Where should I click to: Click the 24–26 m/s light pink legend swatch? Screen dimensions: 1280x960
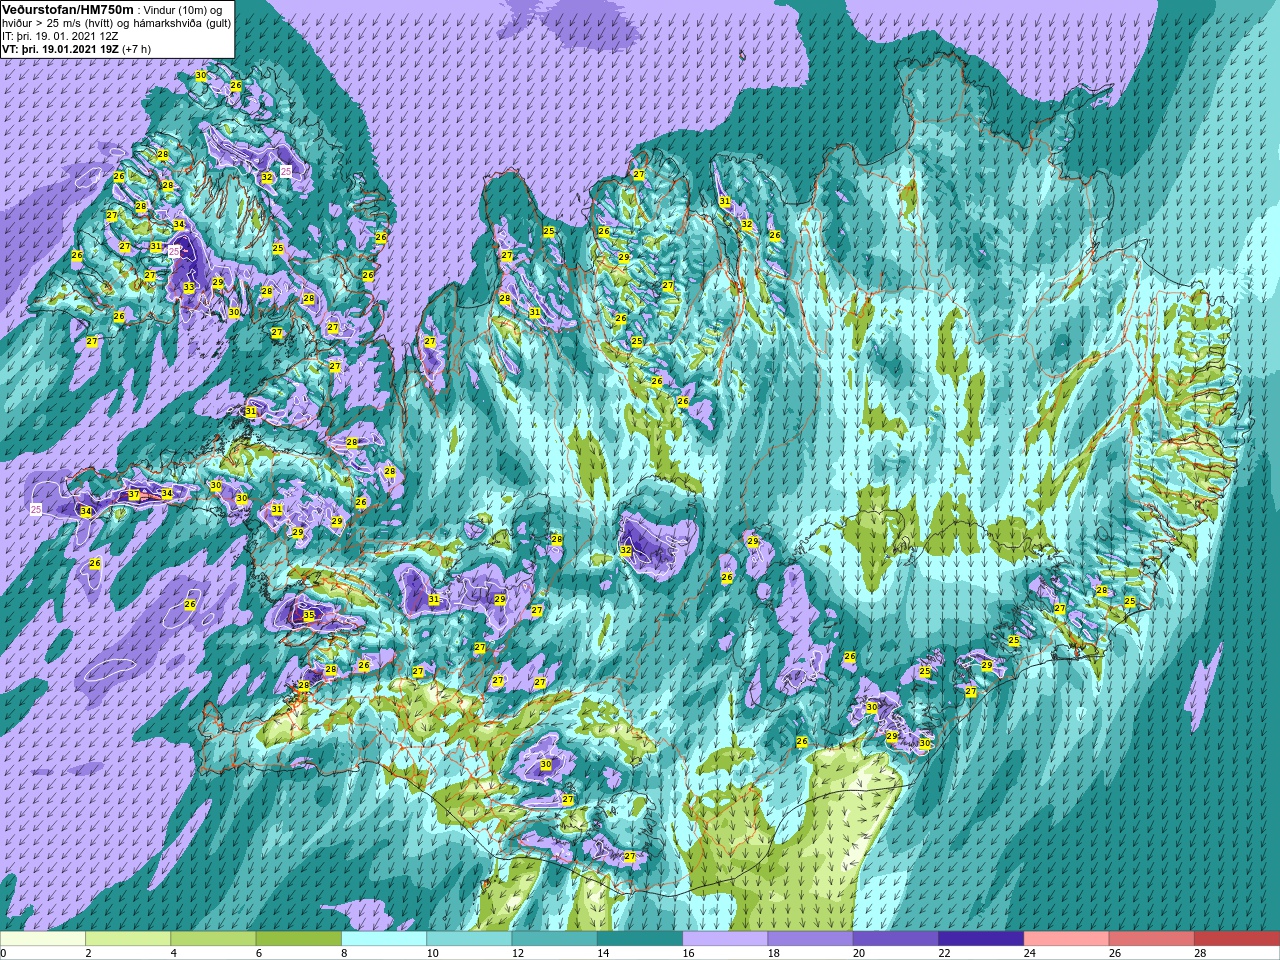[1066, 939]
